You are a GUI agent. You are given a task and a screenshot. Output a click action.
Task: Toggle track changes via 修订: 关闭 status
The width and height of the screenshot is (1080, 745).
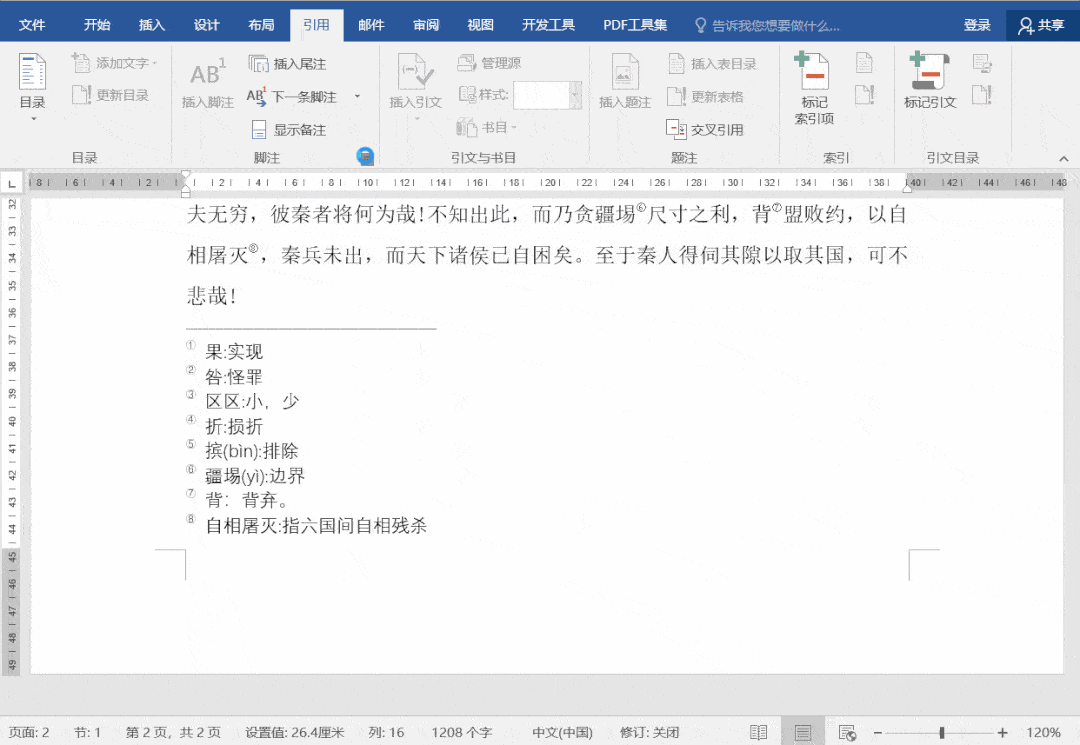[651, 732]
